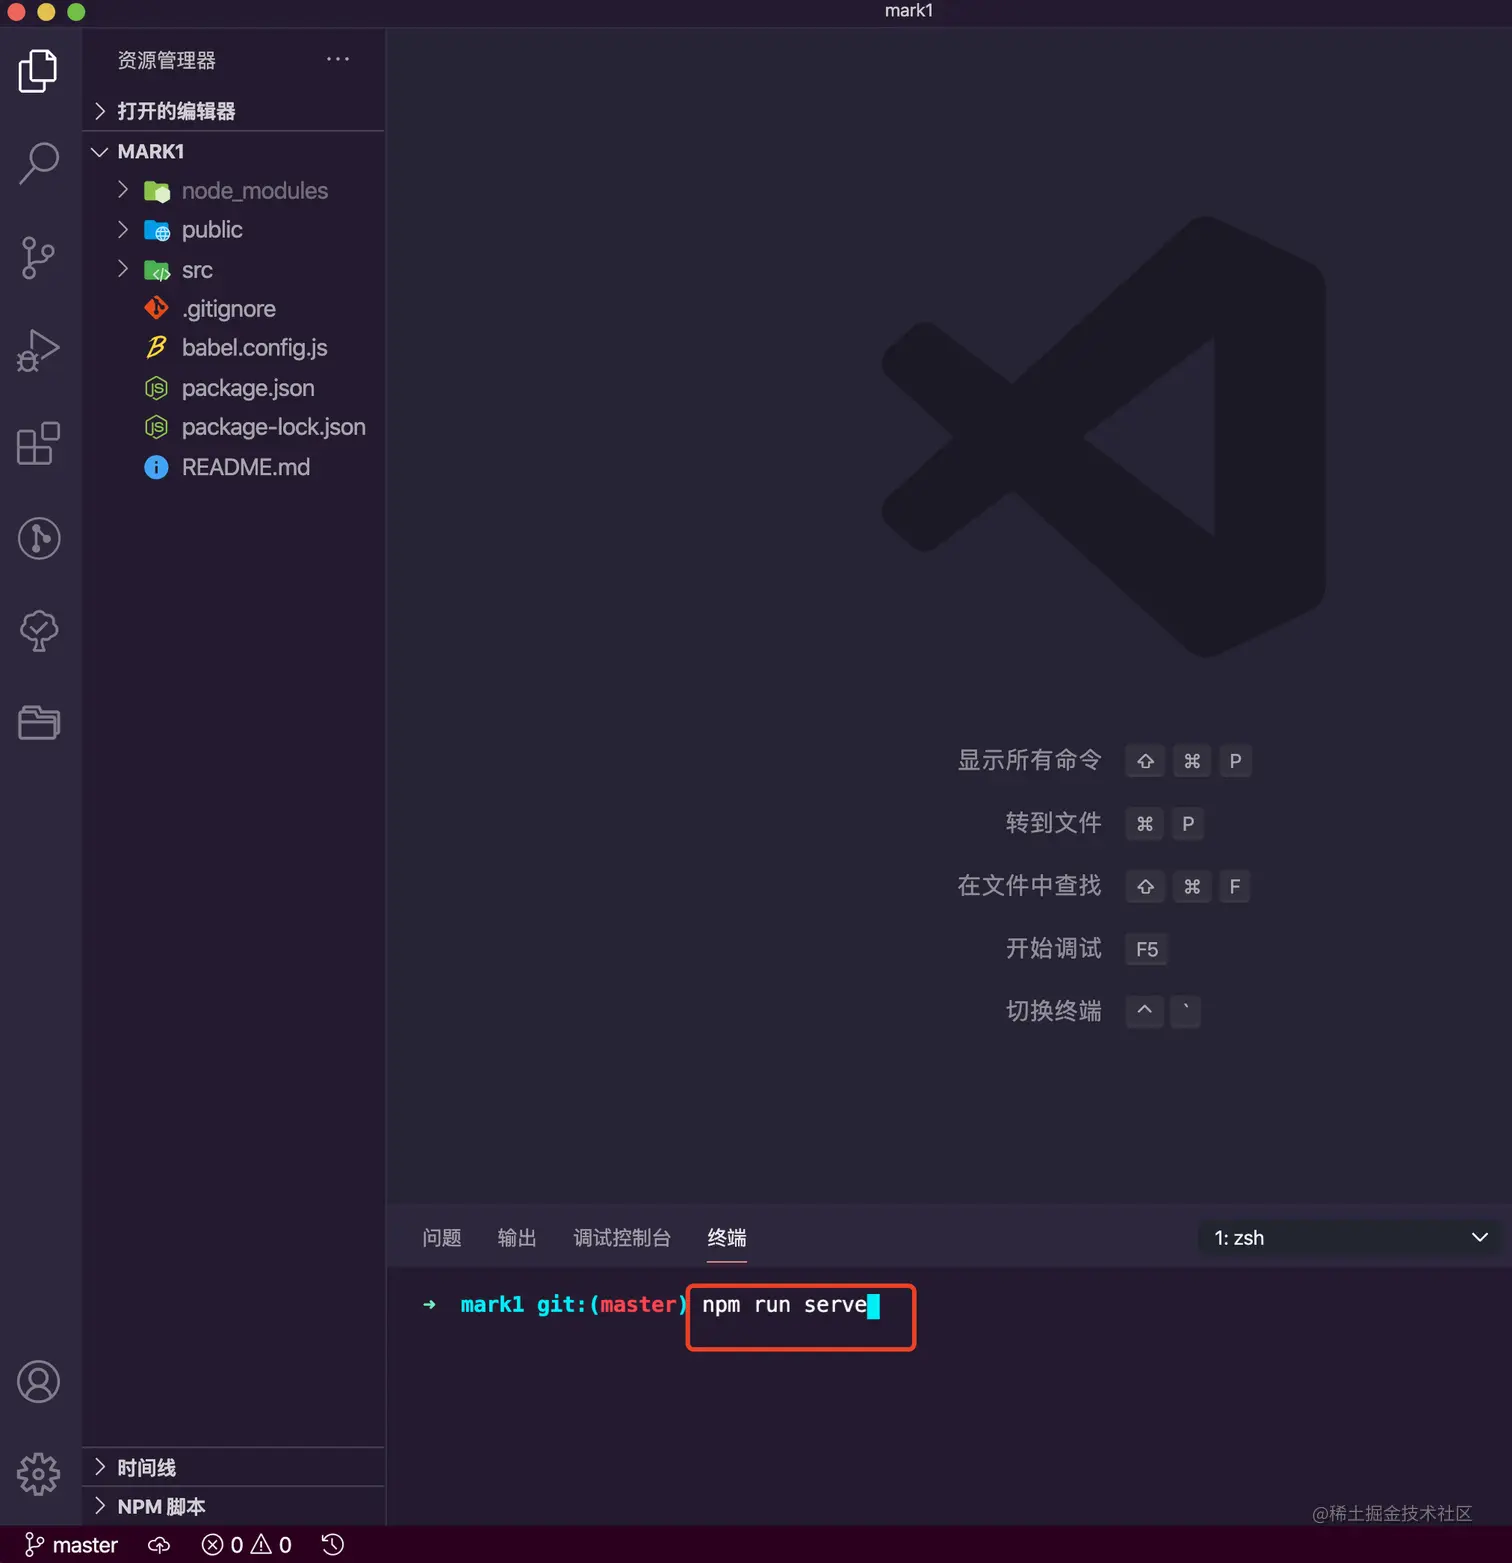Switch to the 问题 problems tab
Image resolution: width=1512 pixels, height=1563 pixels.
[442, 1238]
